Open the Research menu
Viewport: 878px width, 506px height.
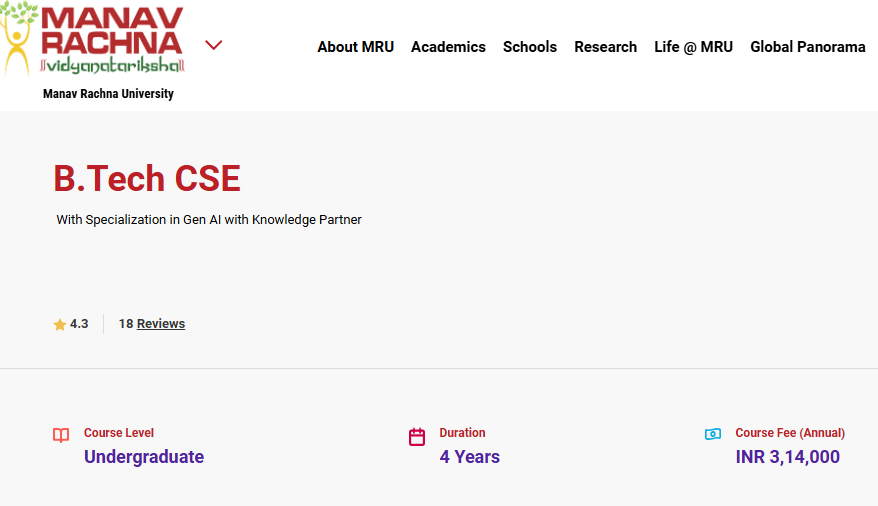click(x=605, y=47)
